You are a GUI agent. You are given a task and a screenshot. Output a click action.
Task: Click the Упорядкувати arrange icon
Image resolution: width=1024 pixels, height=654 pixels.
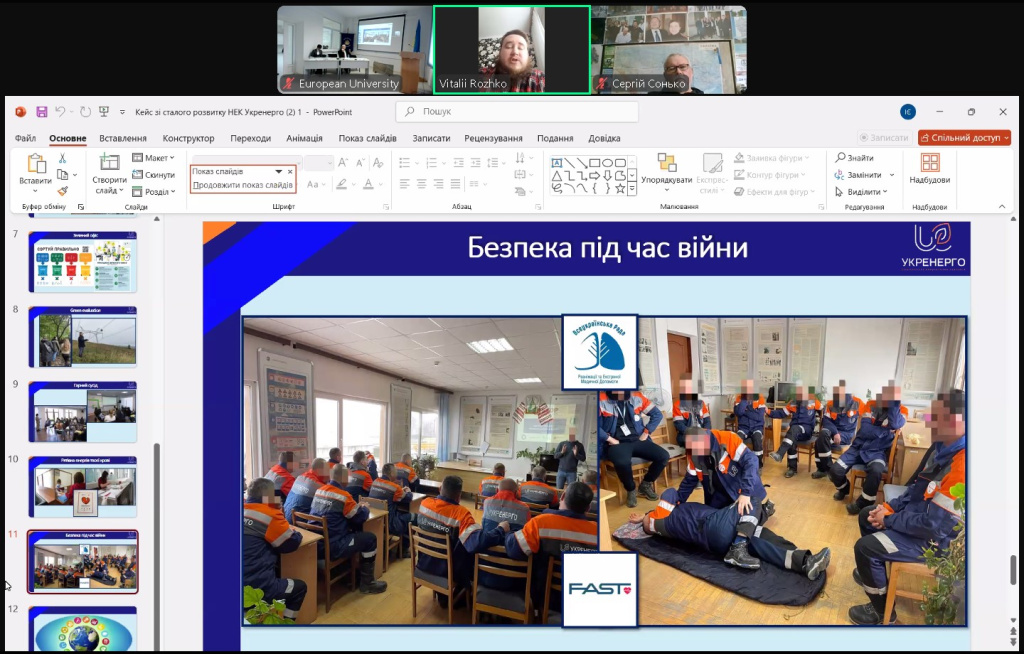pos(666,163)
